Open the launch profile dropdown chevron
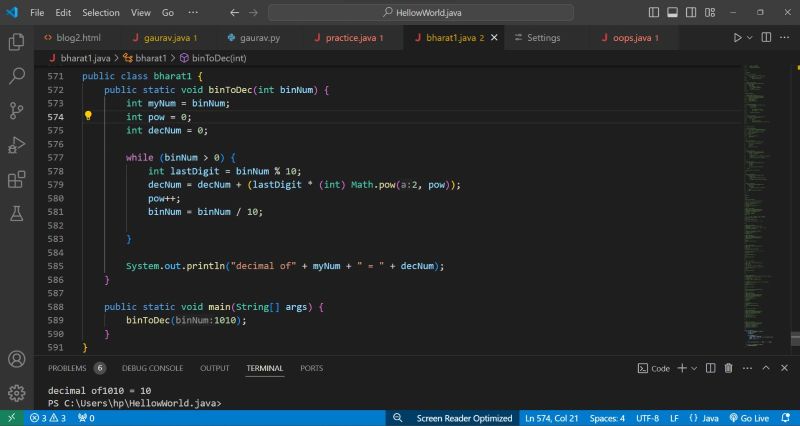 (694, 368)
